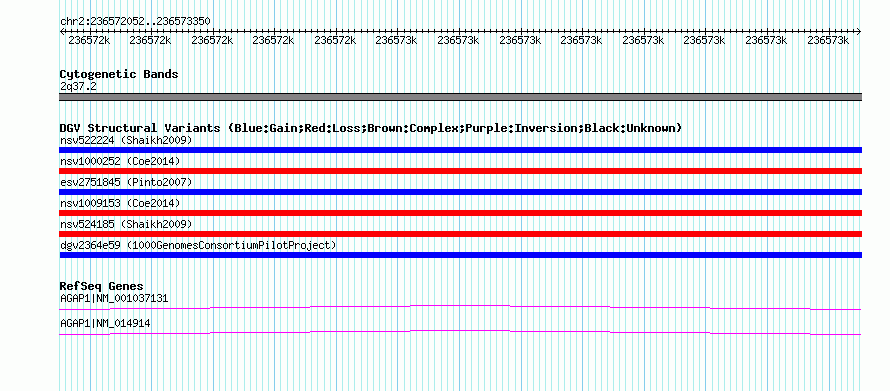Select the 2q37.2 band label
890x391 pixels.
78,86
